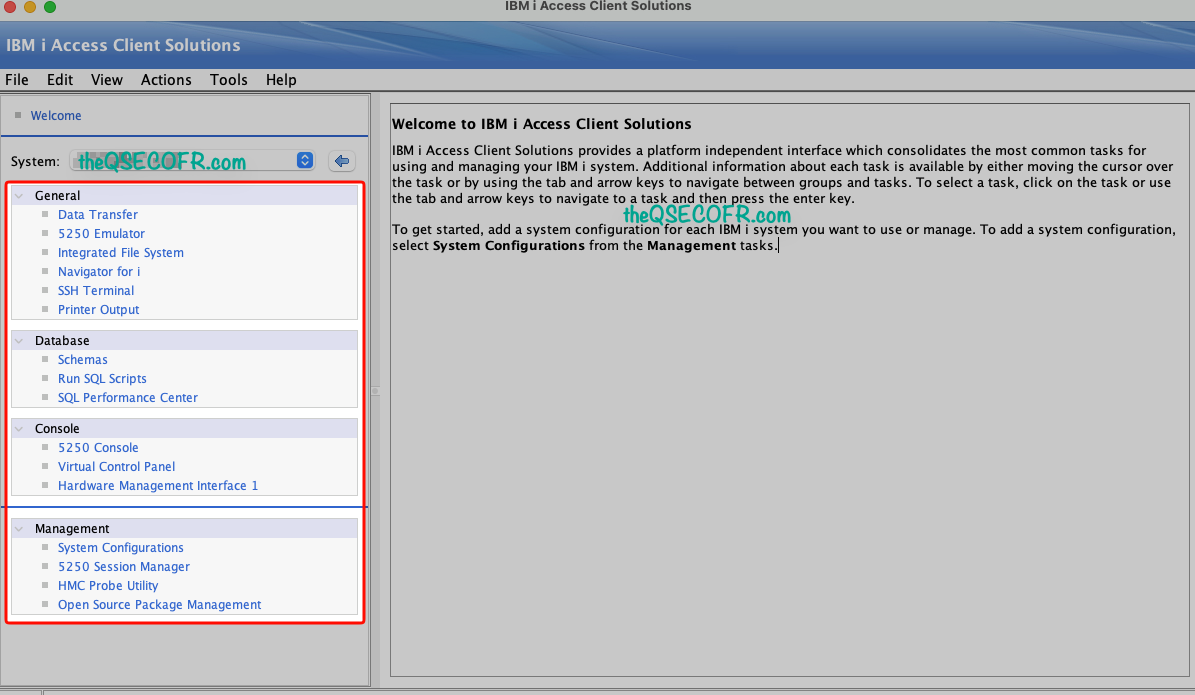Open the View menu
This screenshot has height=695, width=1195.
[107, 80]
